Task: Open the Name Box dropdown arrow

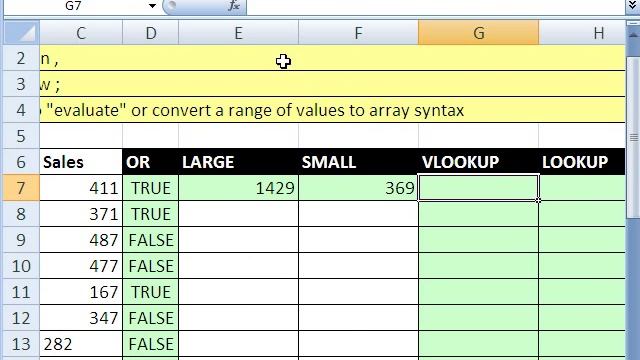Action: [x=152, y=6]
